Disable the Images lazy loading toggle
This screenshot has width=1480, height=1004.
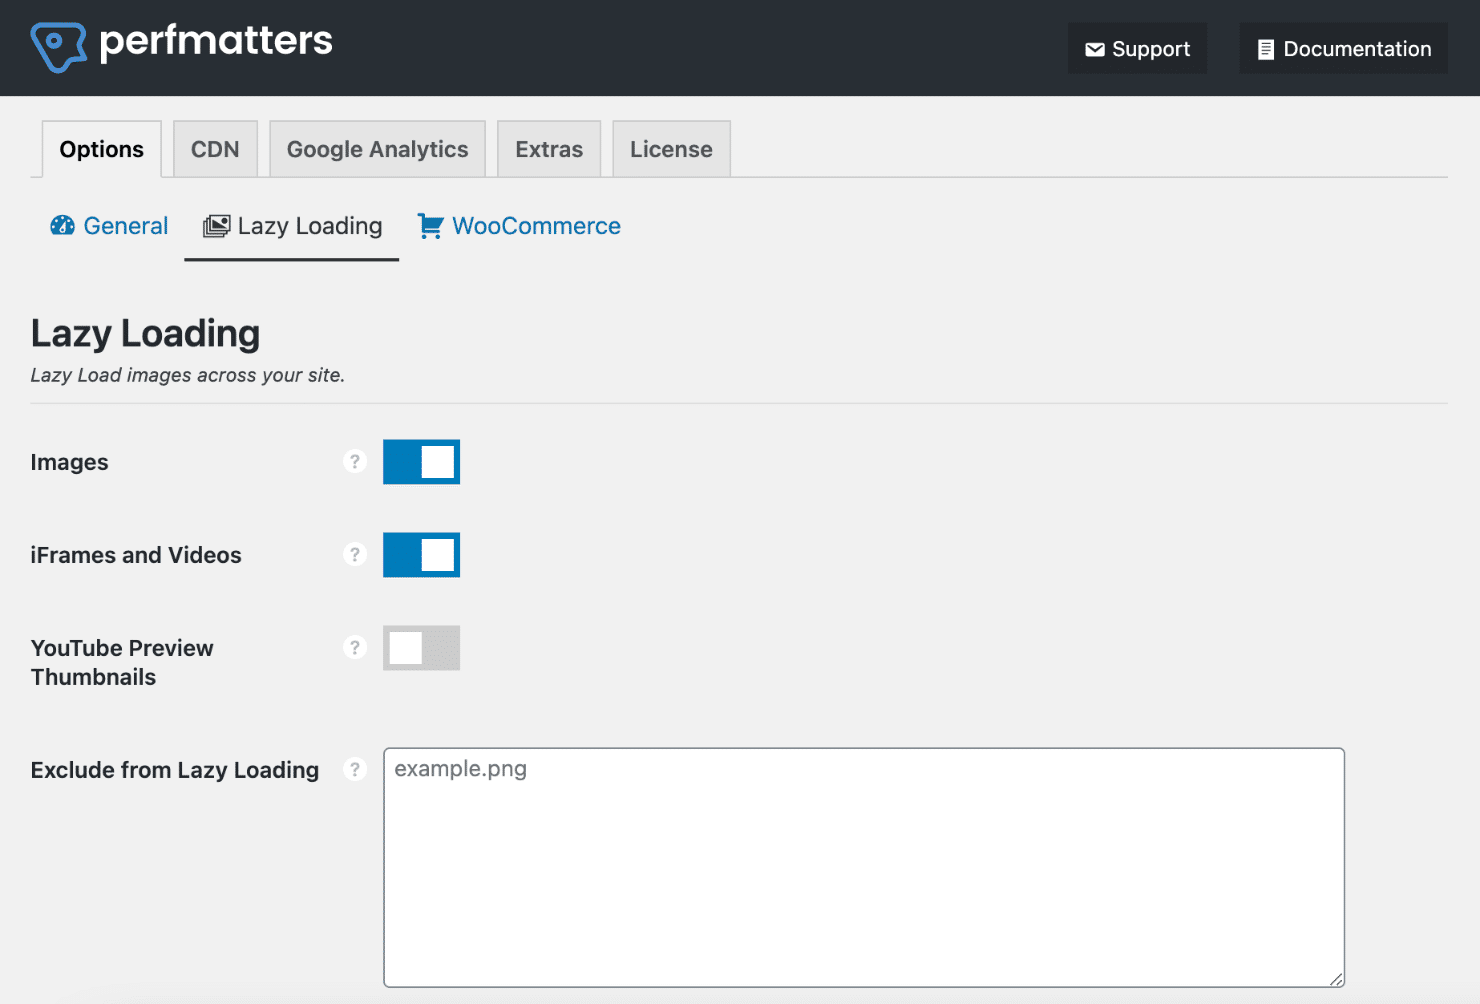click(x=420, y=462)
